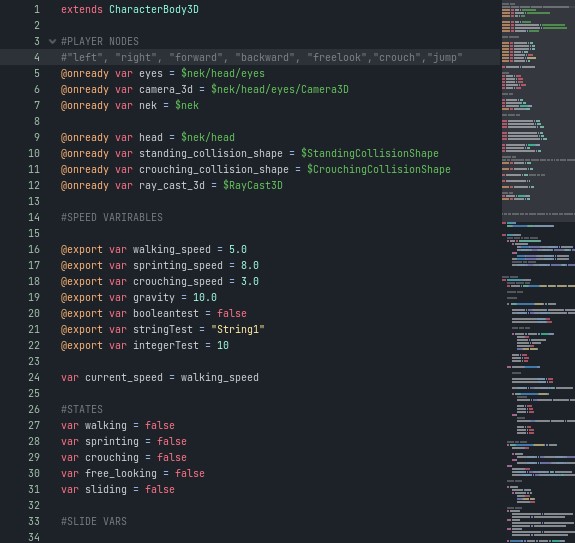Click line number 4 in gutter

click(x=37, y=57)
